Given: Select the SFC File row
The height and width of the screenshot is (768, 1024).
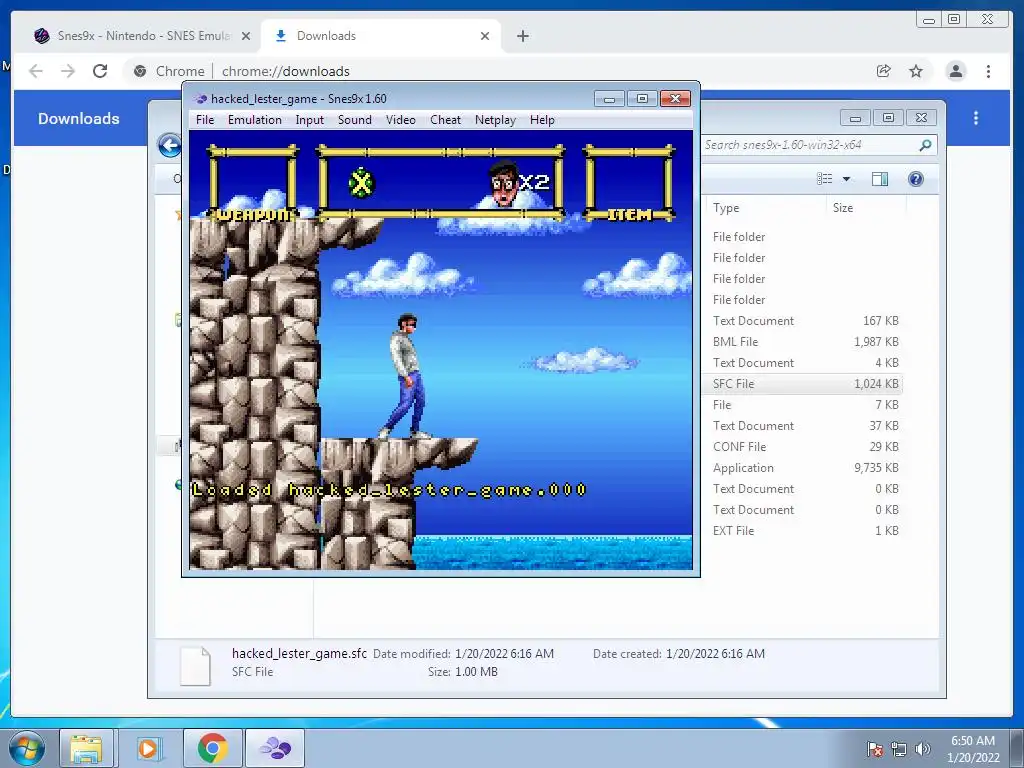Looking at the screenshot, I should (803, 384).
